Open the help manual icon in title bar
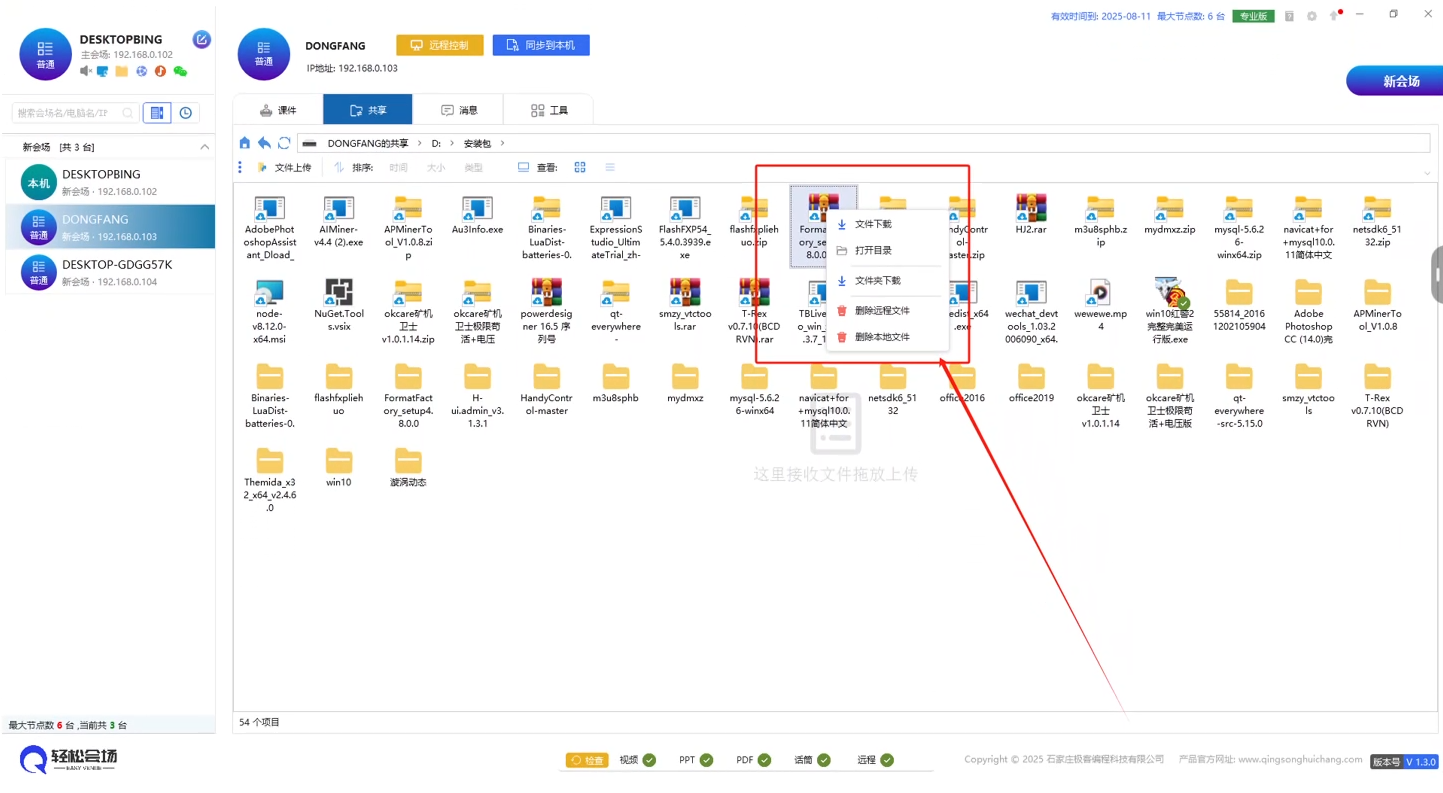1443x793 pixels. click(x=1289, y=16)
